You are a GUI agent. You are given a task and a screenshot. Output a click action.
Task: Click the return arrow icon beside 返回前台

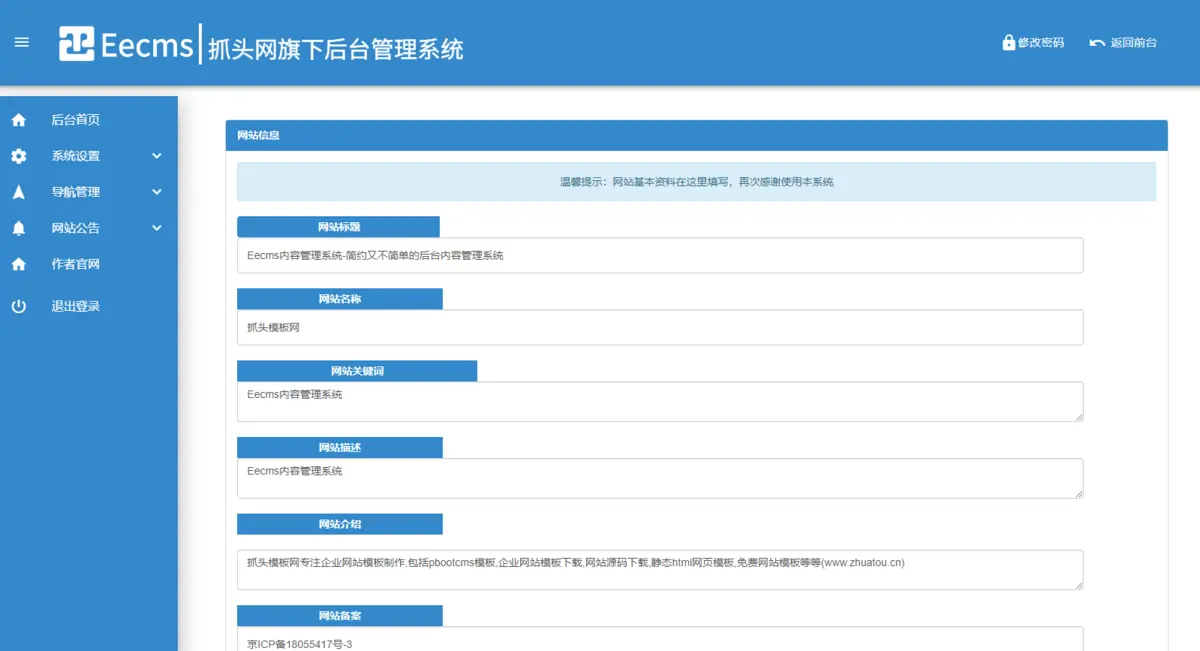1097,43
